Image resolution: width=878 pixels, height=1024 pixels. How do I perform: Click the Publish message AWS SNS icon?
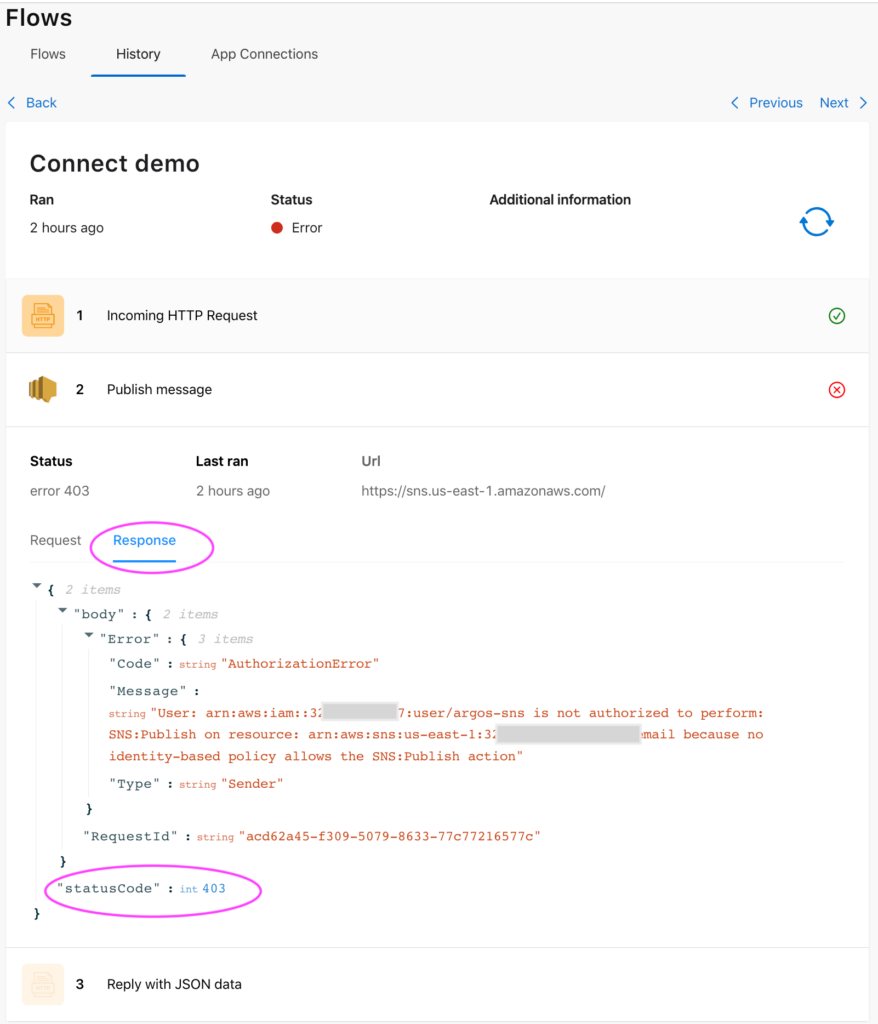click(x=43, y=390)
